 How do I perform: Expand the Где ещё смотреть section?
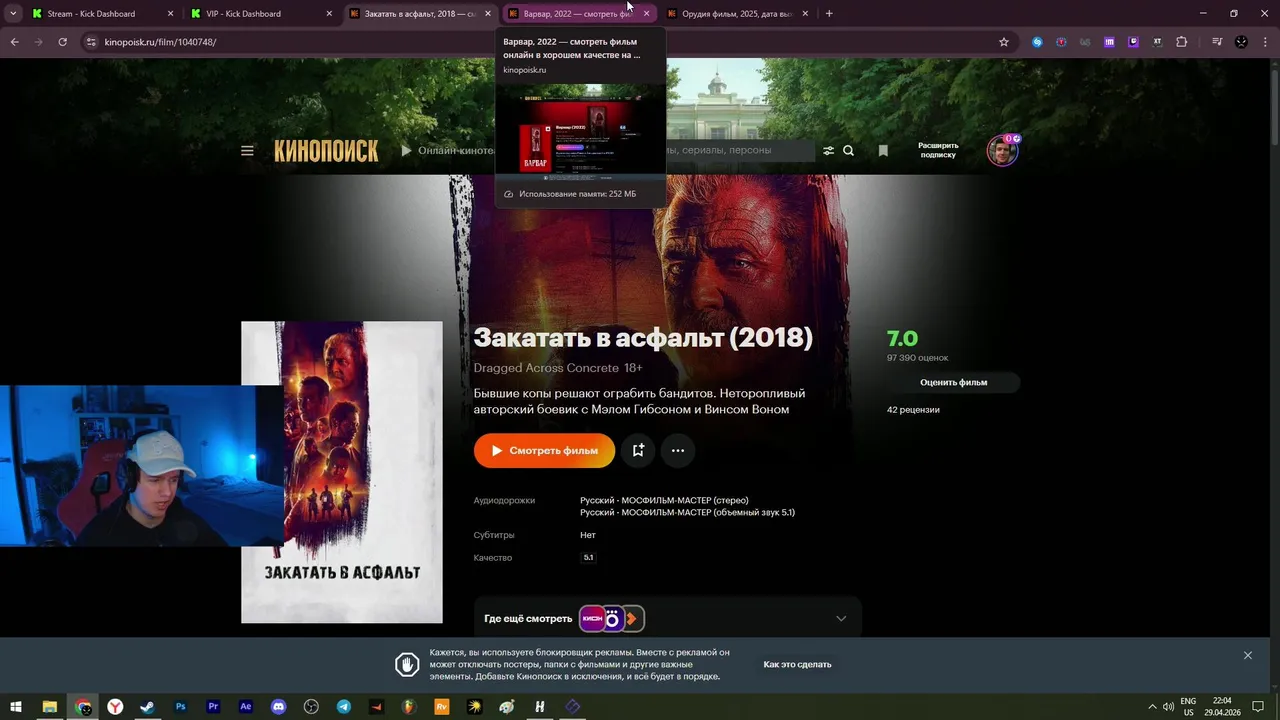[x=841, y=619]
